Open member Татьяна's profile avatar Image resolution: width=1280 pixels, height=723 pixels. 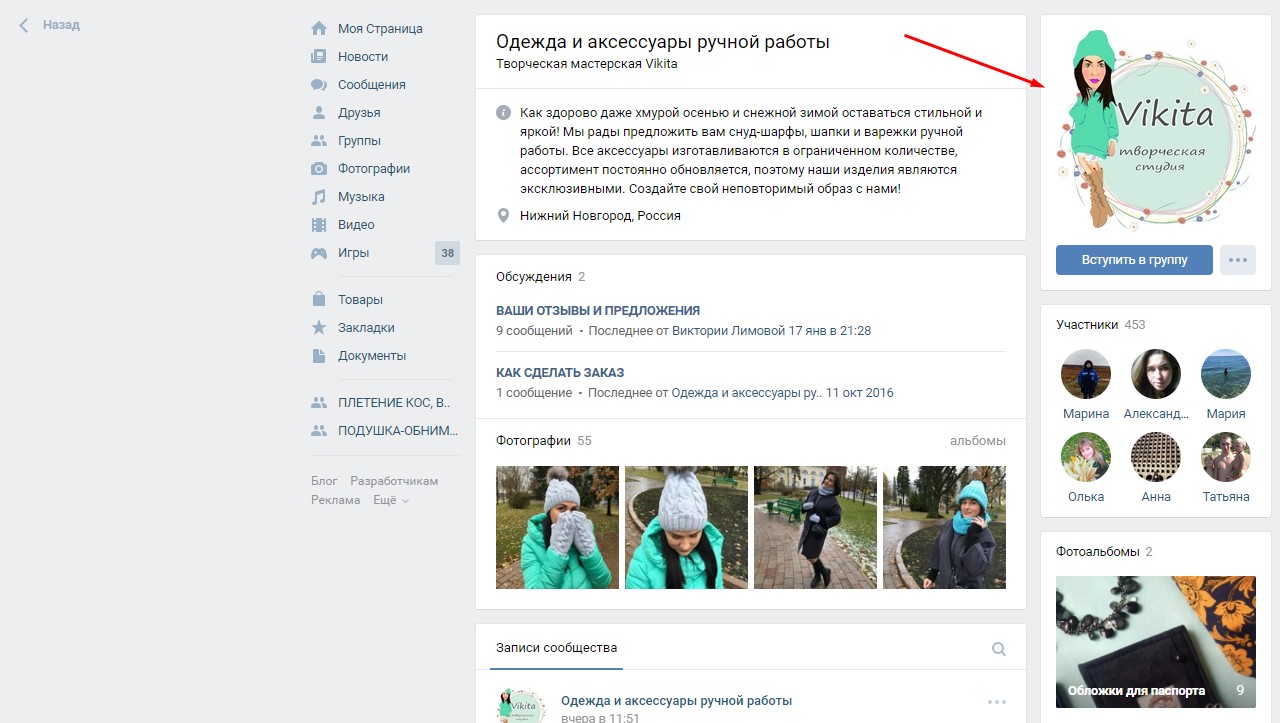[1226, 457]
